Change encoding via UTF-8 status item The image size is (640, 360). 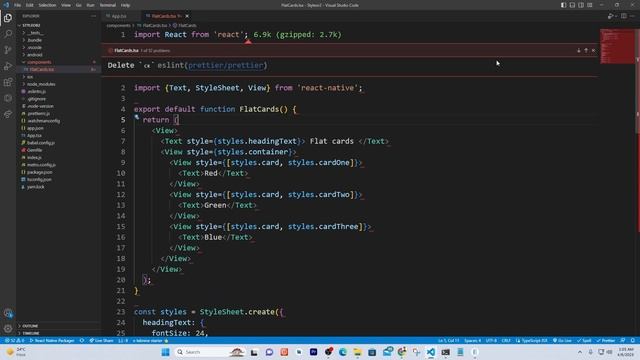[x=491, y=340]
